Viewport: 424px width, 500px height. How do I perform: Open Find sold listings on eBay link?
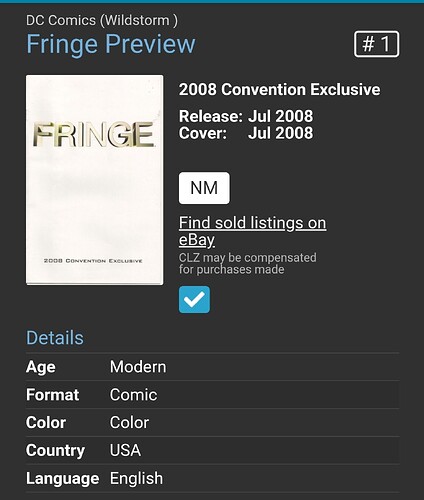[252, 231]
